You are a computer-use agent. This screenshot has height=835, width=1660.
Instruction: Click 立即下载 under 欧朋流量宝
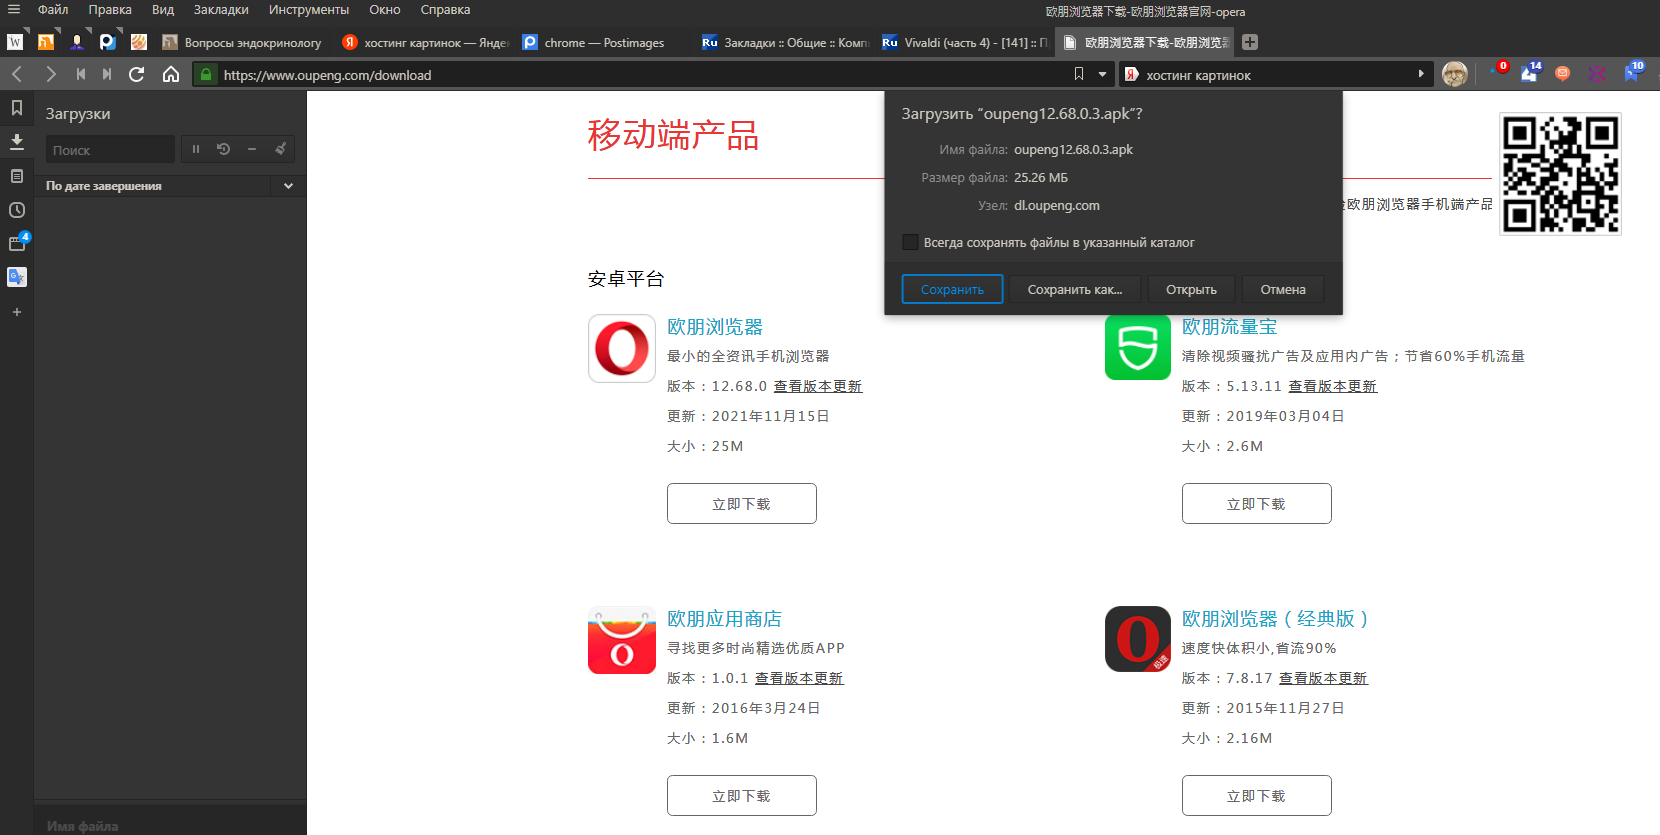[1257, 504]
